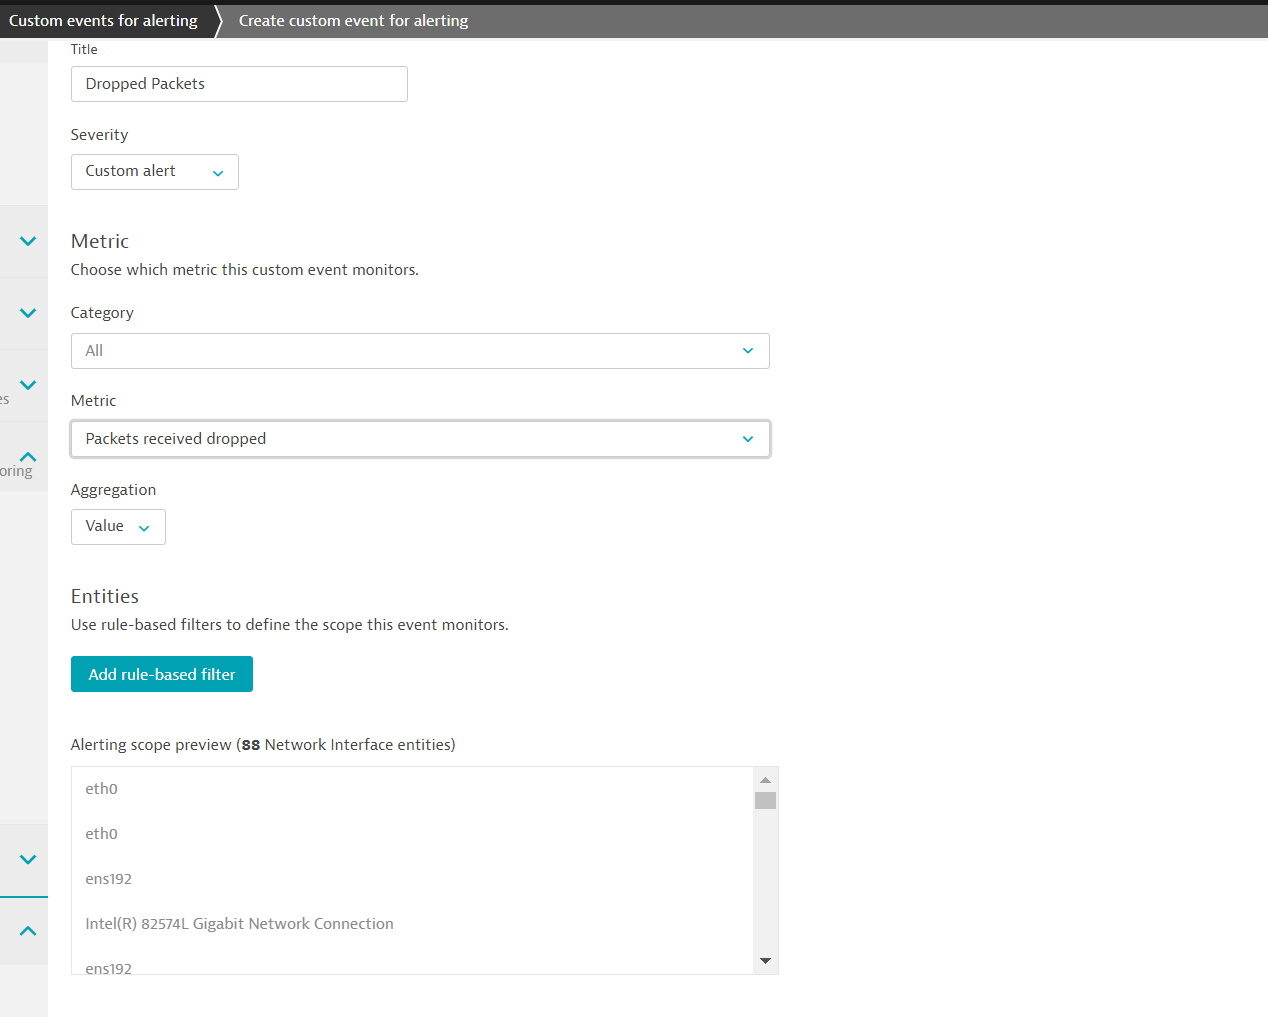Click the scroll-up arrow in the scope preview

click(765, 780)
